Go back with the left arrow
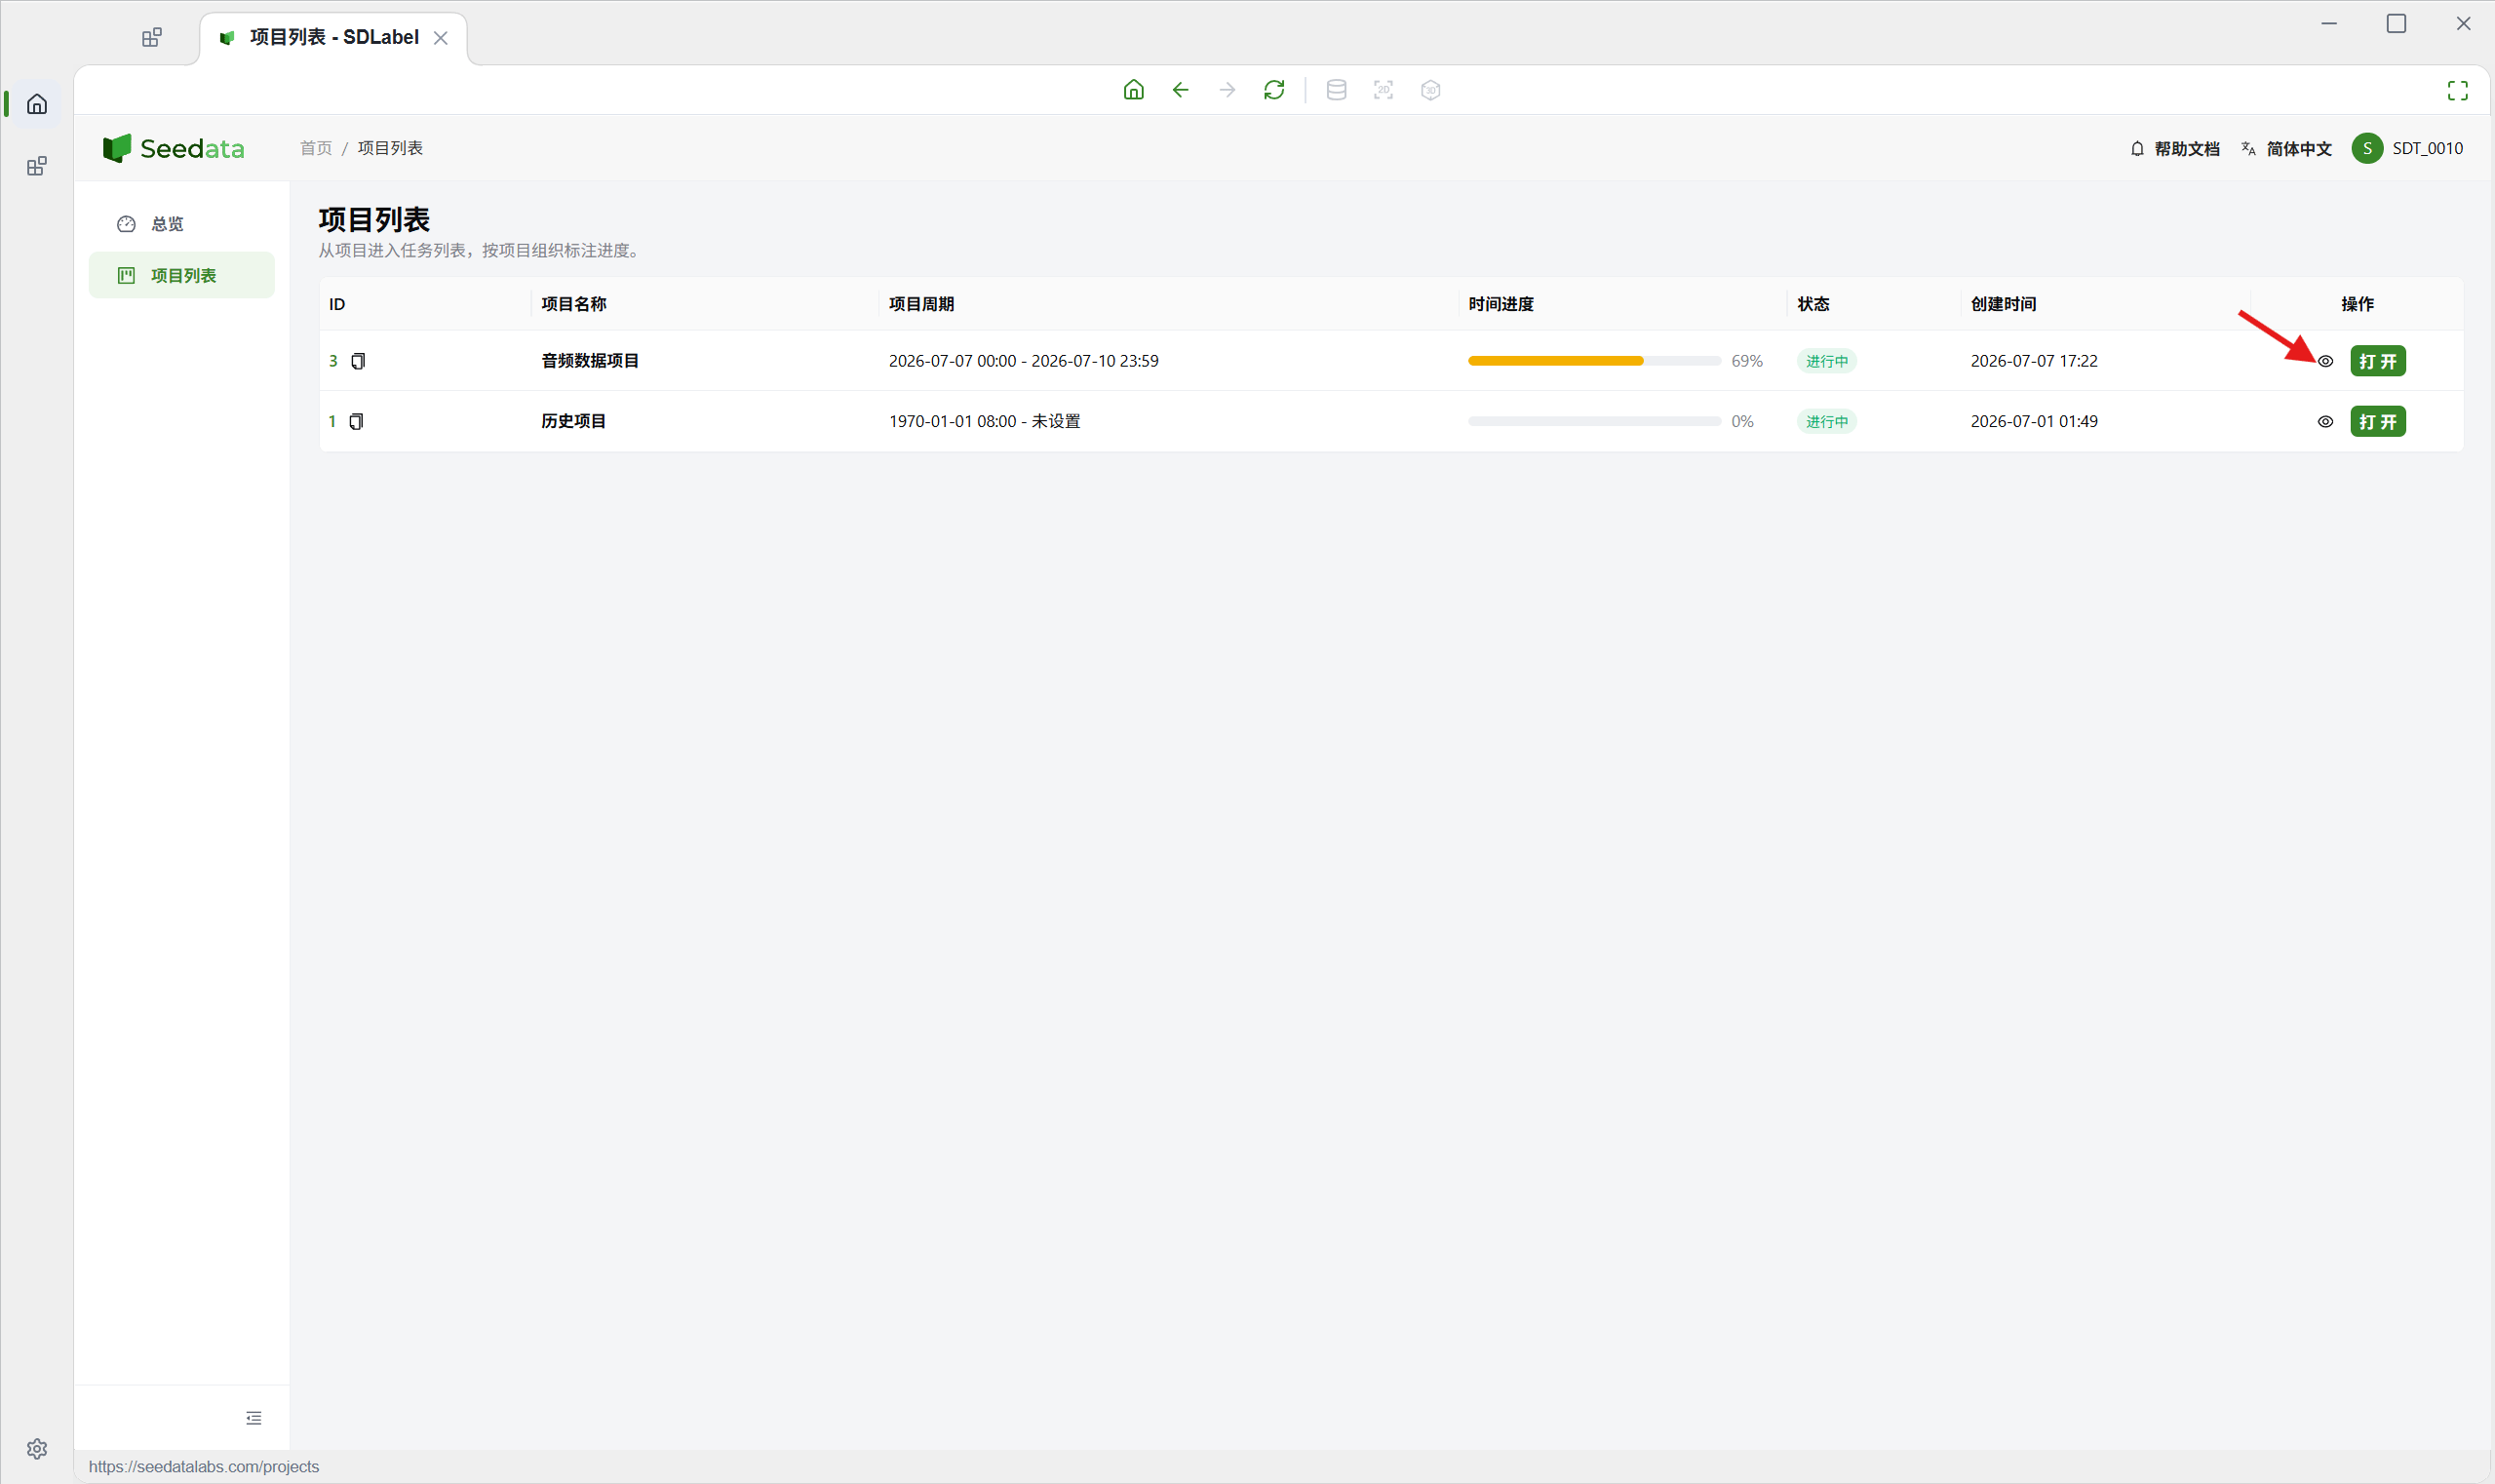This screenshot has height=1484, width=2495. 1180,90
